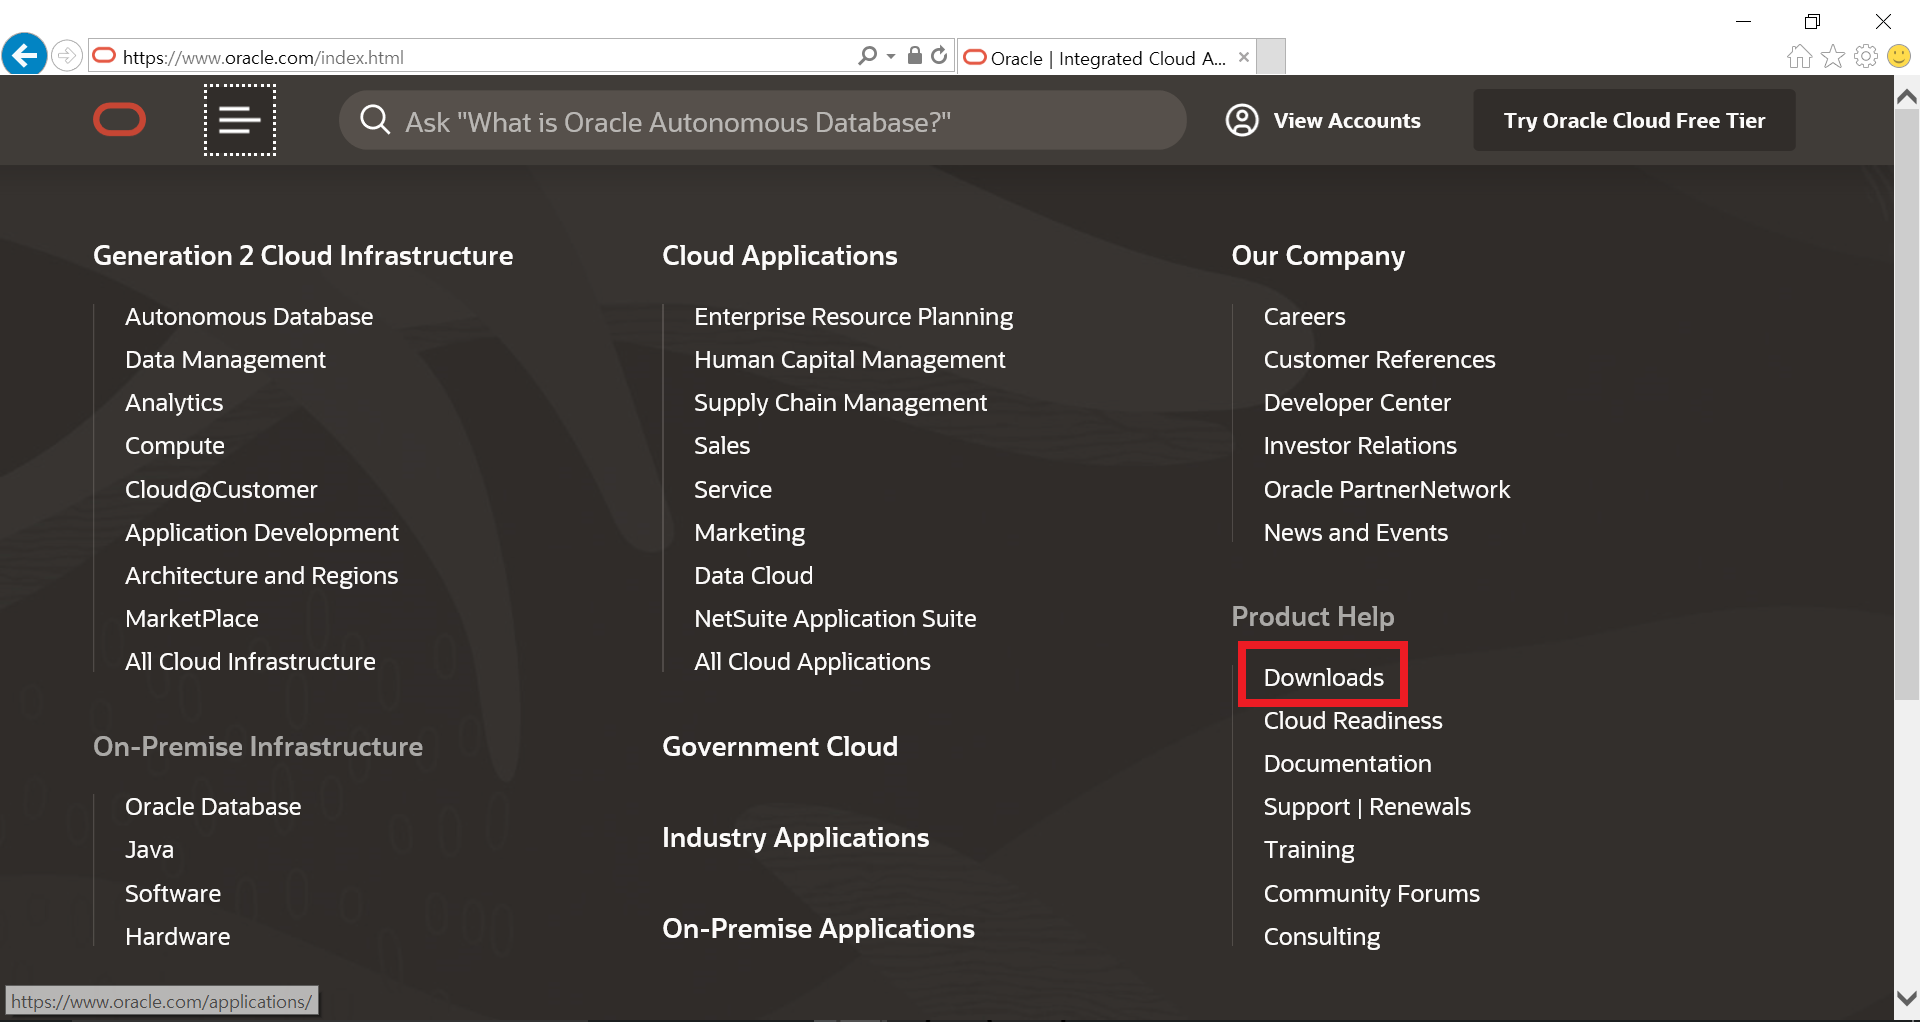Open Data Management link
This screenshot has width=1920, height=1022.
coord(225,360)
